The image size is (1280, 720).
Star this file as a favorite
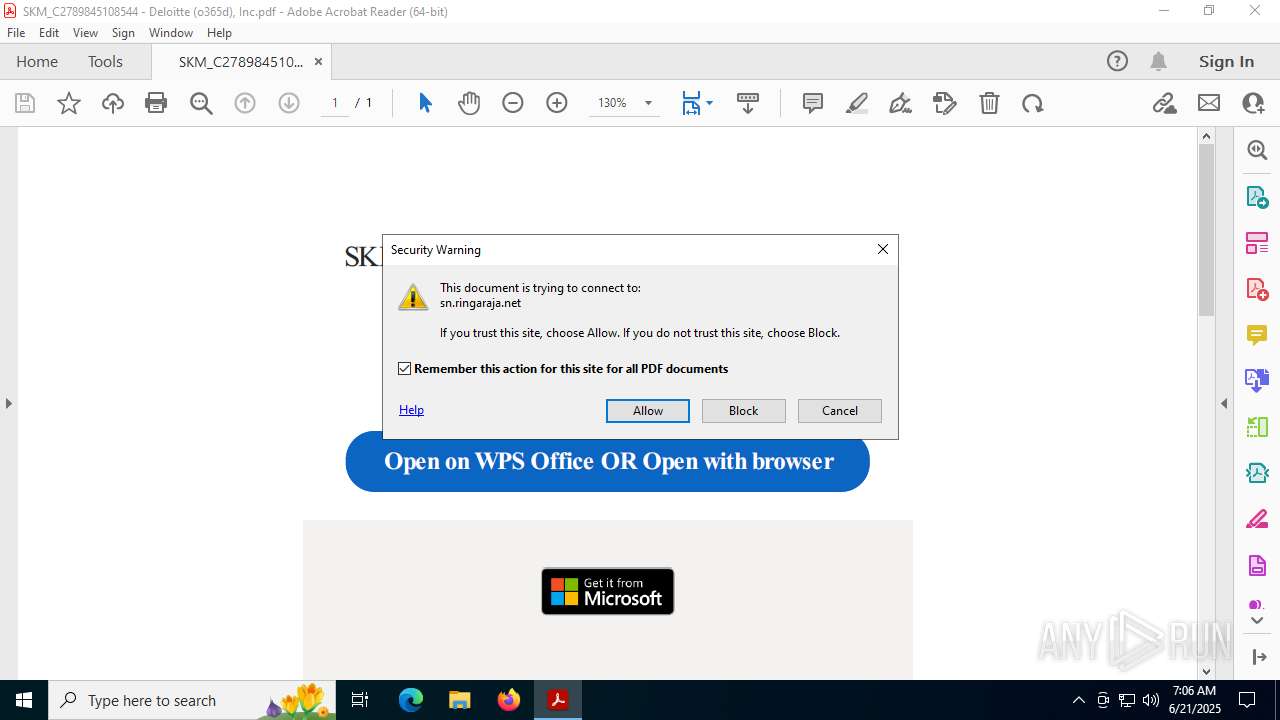pos(69,103)
